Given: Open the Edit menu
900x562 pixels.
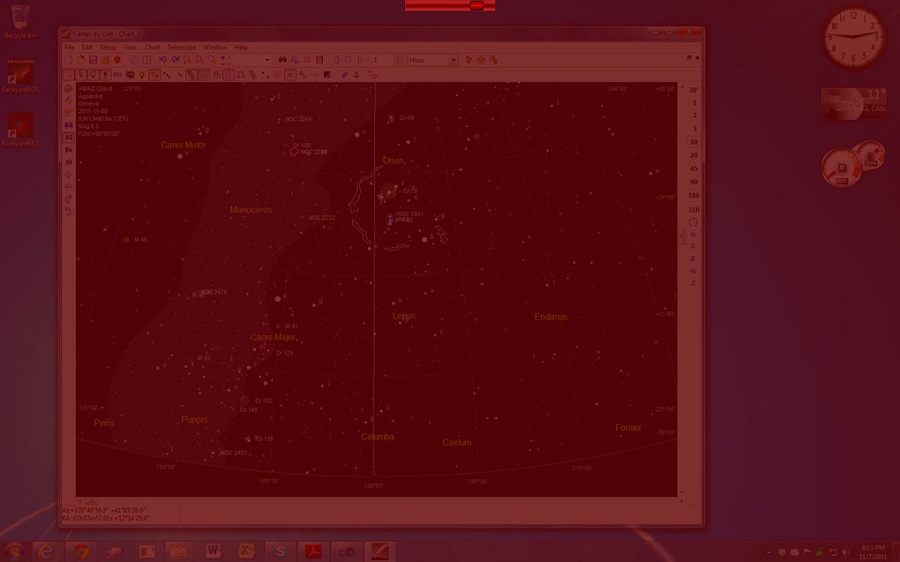Looking at the screenshot, I should 87,48.
